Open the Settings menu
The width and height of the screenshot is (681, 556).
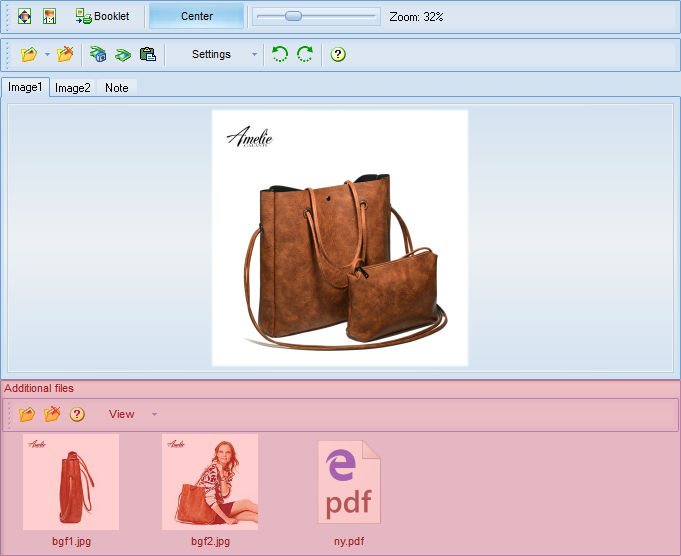click(x=211, y=54)
